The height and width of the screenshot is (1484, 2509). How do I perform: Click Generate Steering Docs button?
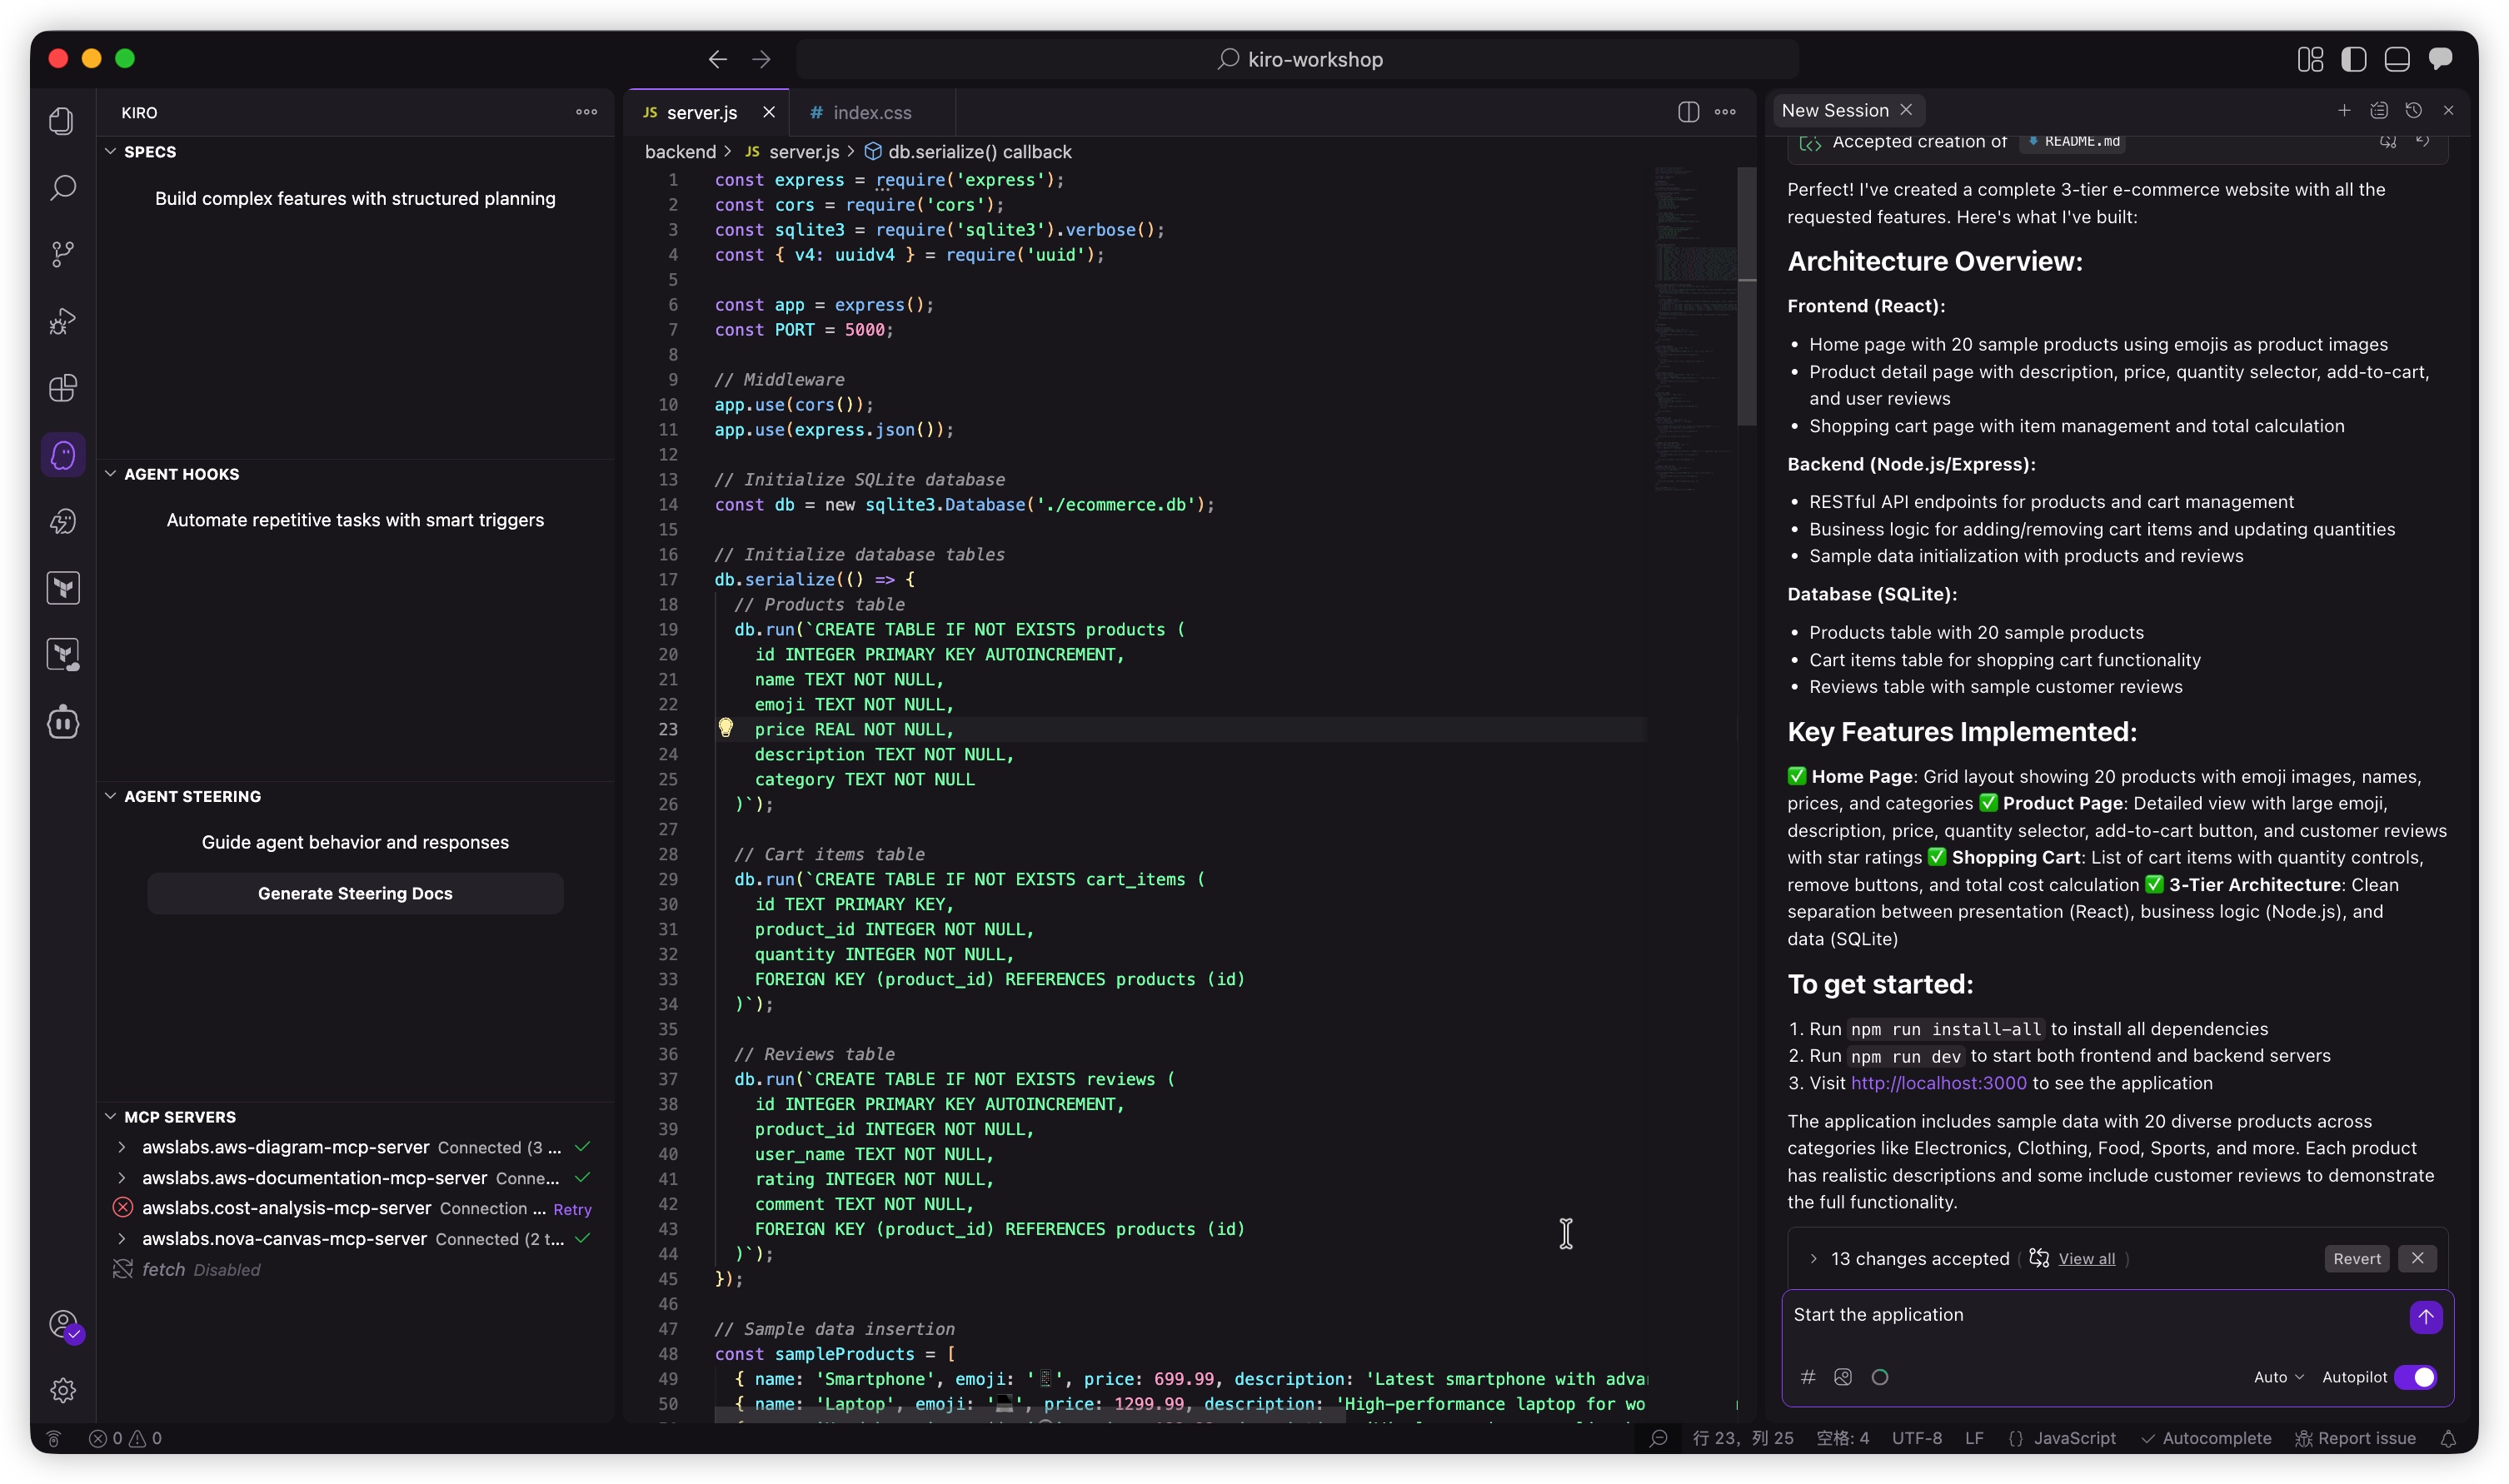pyautogui.click(x=355, y=893)
